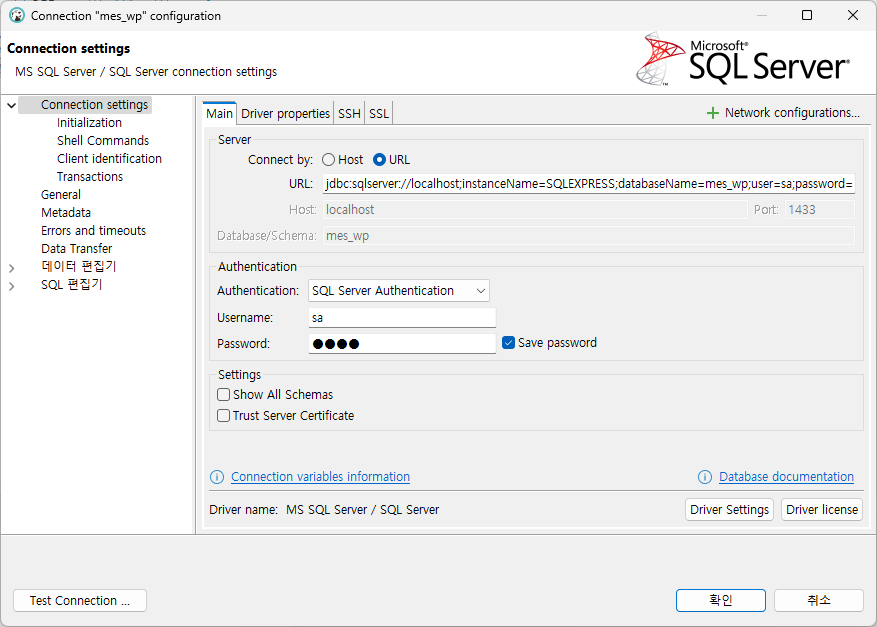The height and width of the screenshot is (627, 877).
Task: Click the Driver license button
Action: click(x=822, y=510)
